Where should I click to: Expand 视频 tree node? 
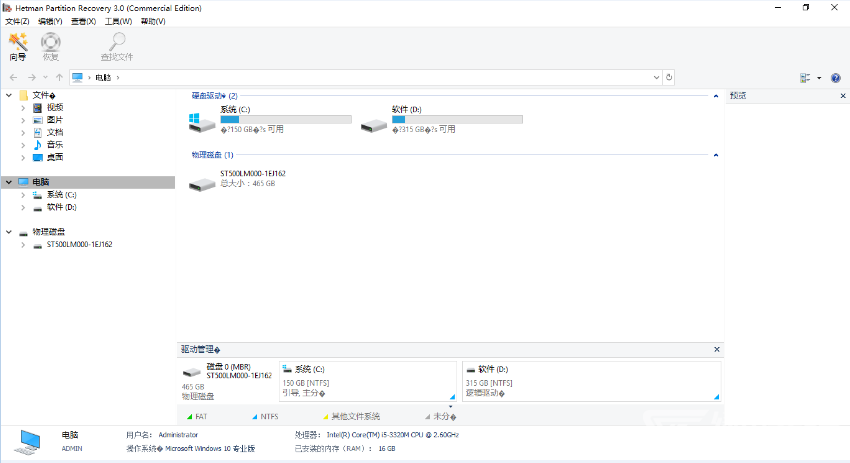[23, 108]
